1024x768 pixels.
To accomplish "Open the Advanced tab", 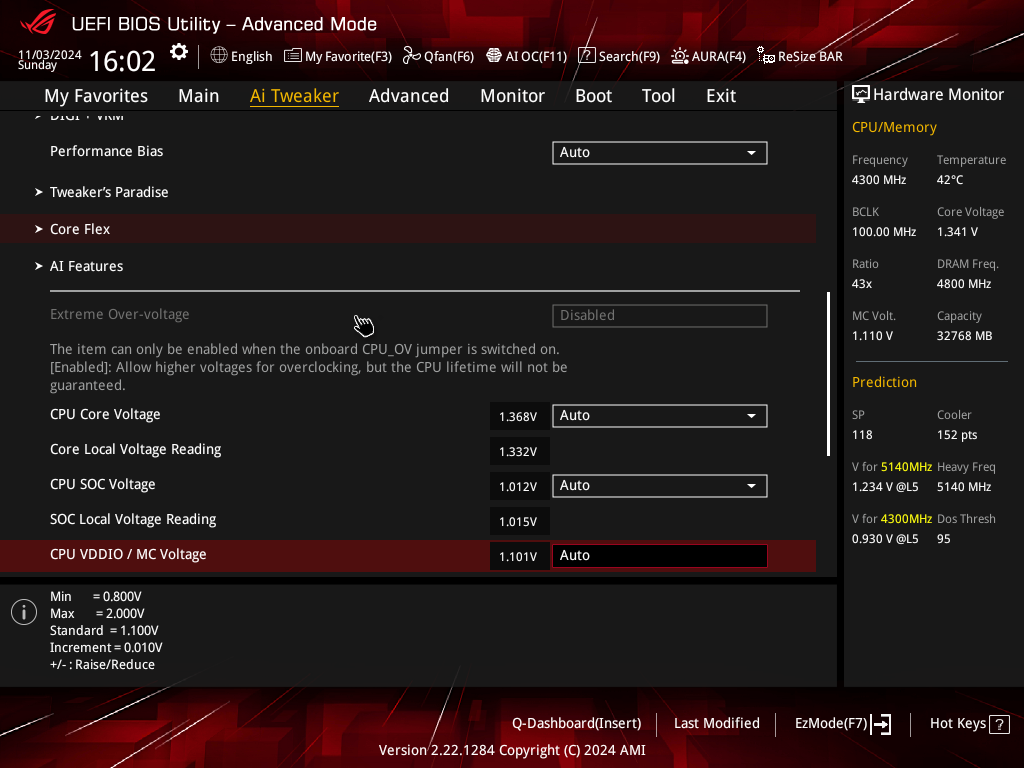I will point(409,96).
